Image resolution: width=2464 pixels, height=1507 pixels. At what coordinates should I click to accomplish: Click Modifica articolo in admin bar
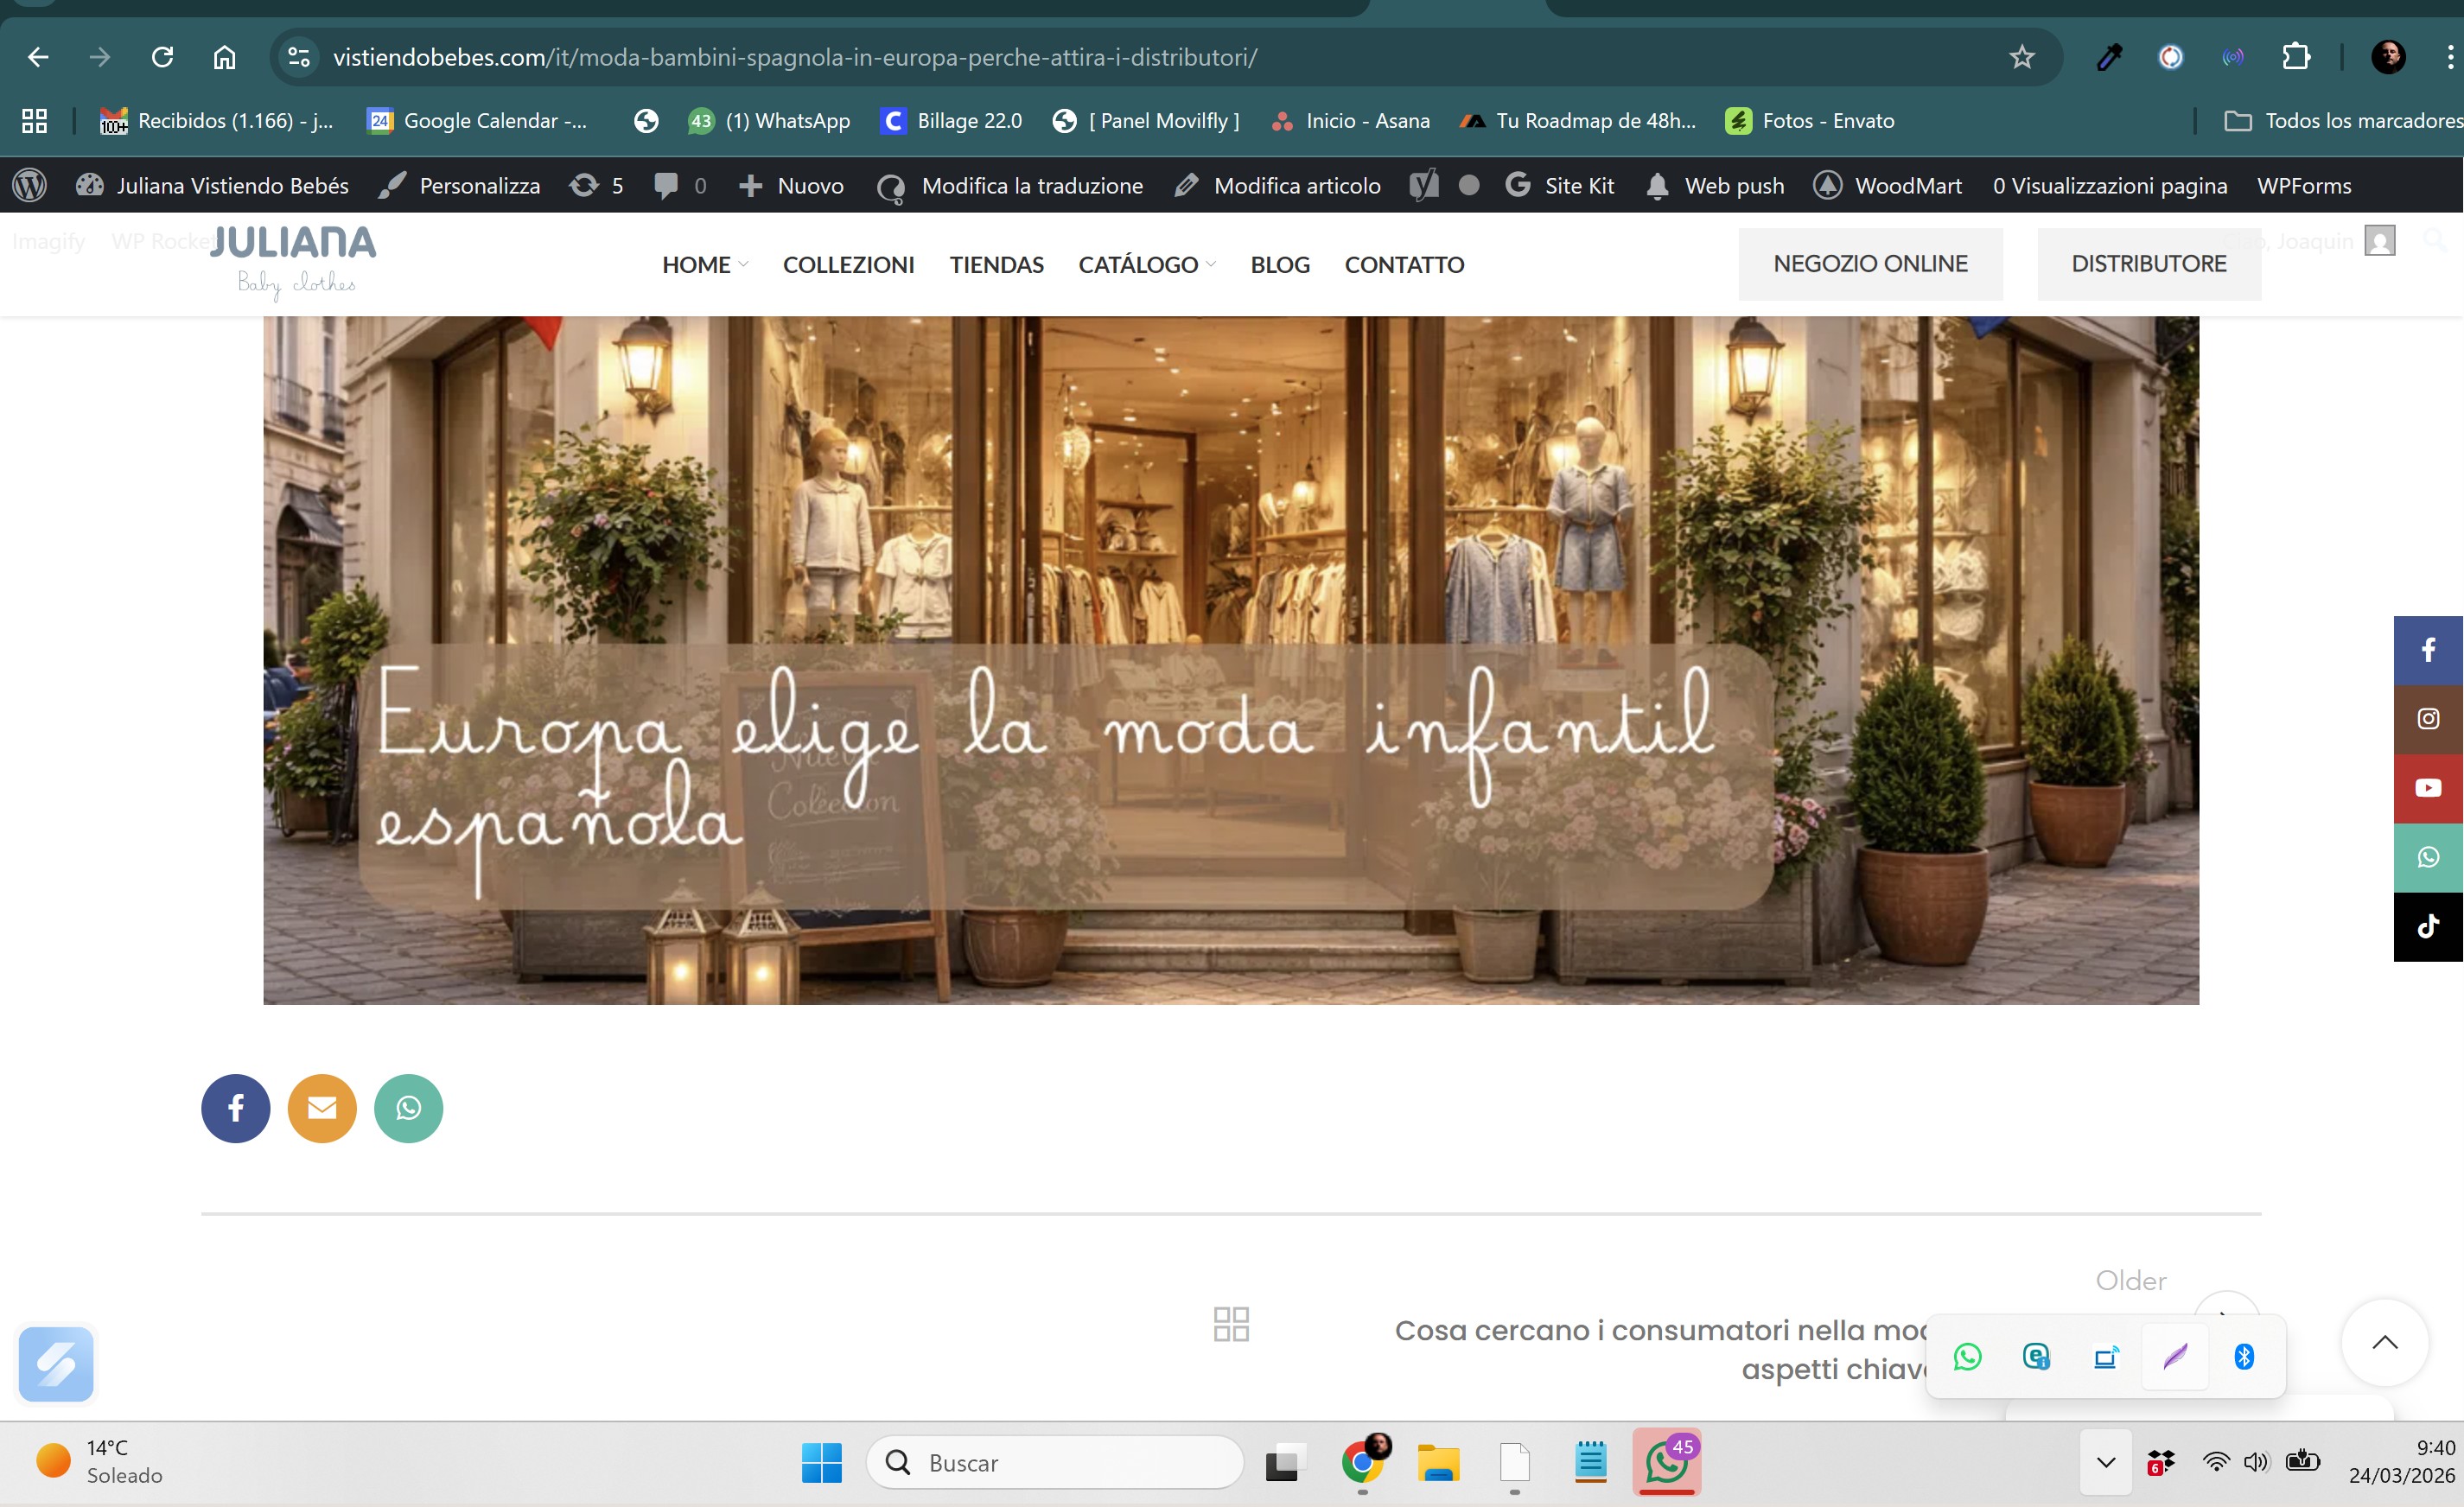pyautogui.click(x=1296, y=186)
